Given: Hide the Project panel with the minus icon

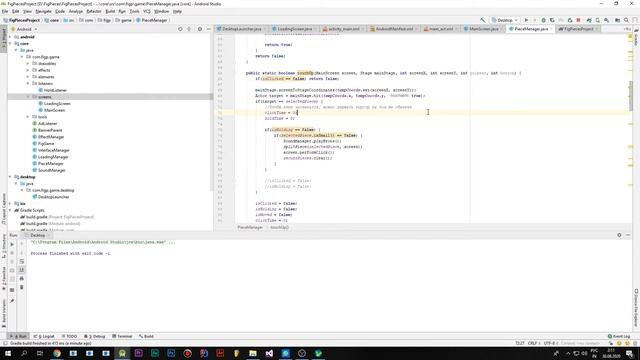Looking at the screenshot, I should [209, 29].
